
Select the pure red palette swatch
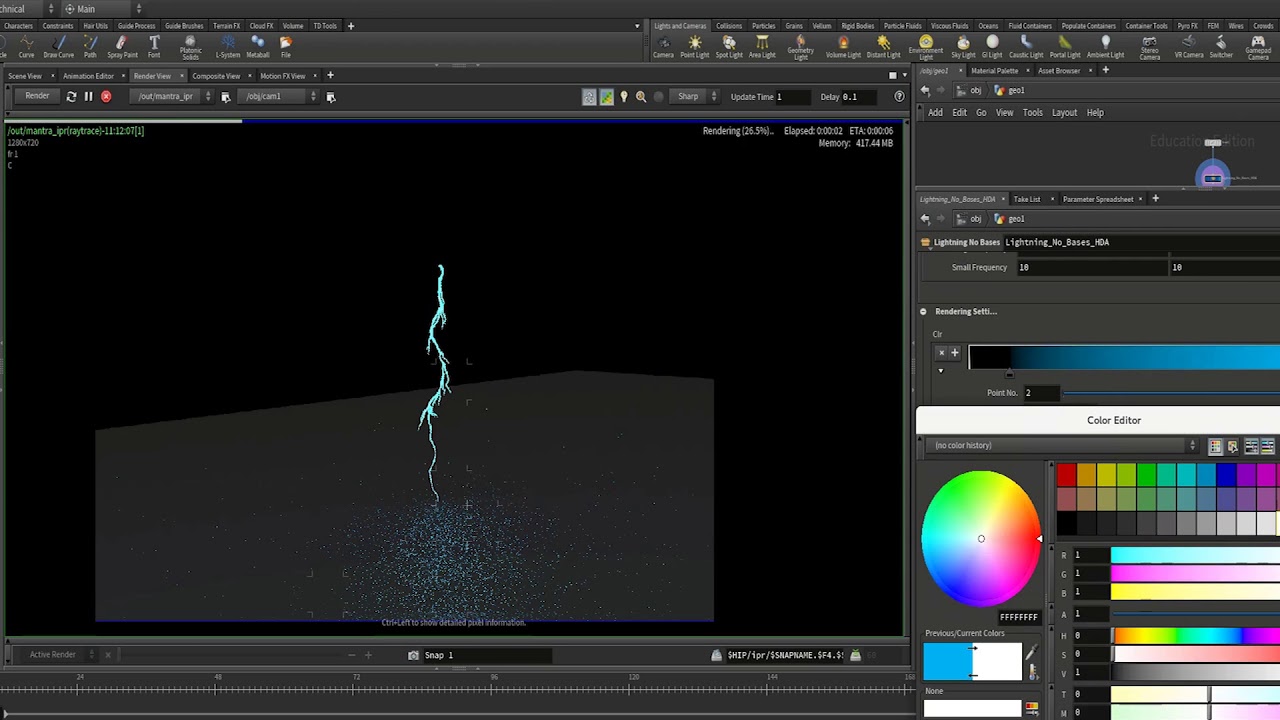(1066, 475)
